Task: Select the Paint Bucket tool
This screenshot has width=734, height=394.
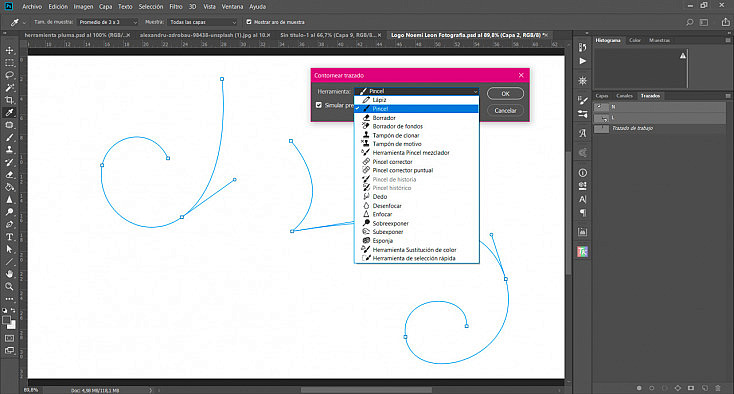Action: 9,187
